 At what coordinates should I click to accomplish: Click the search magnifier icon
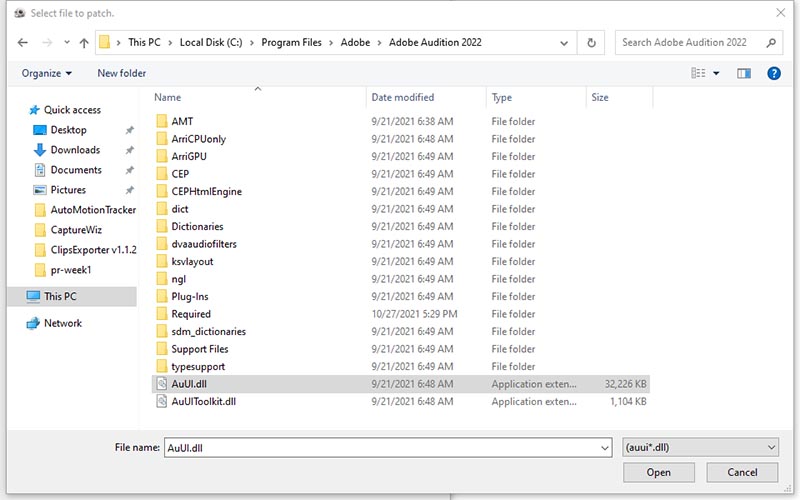point(771,43)
